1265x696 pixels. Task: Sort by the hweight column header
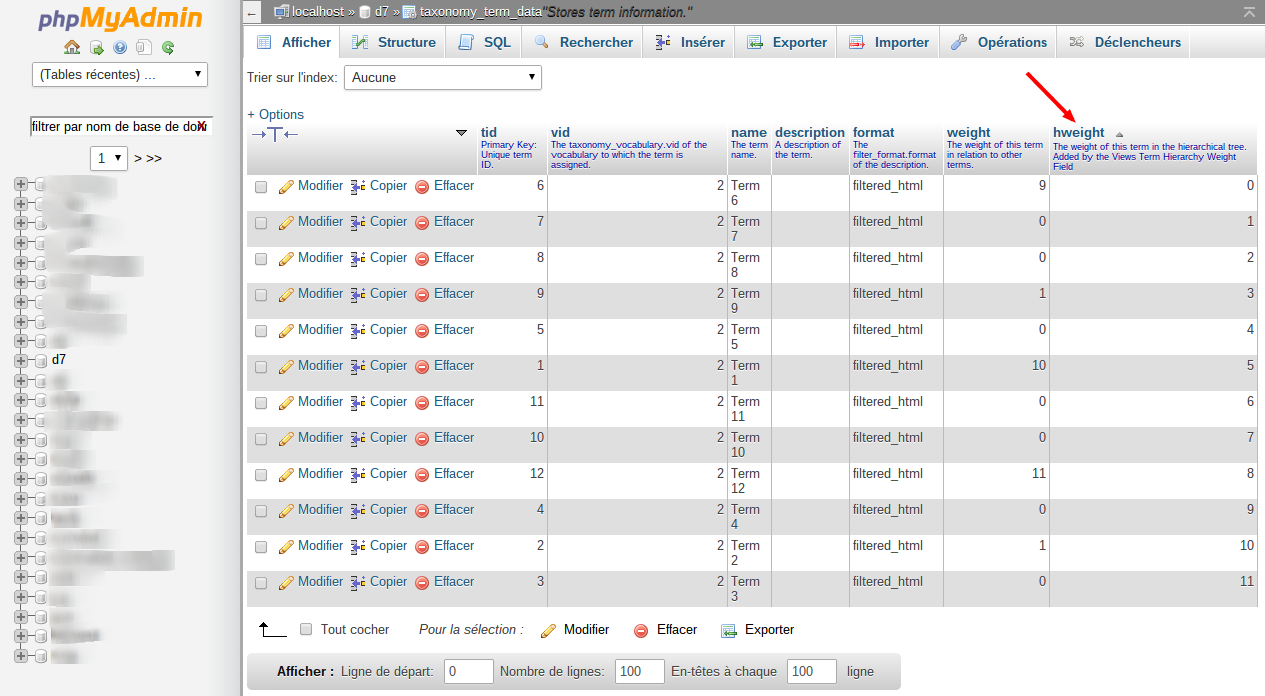1078,132
